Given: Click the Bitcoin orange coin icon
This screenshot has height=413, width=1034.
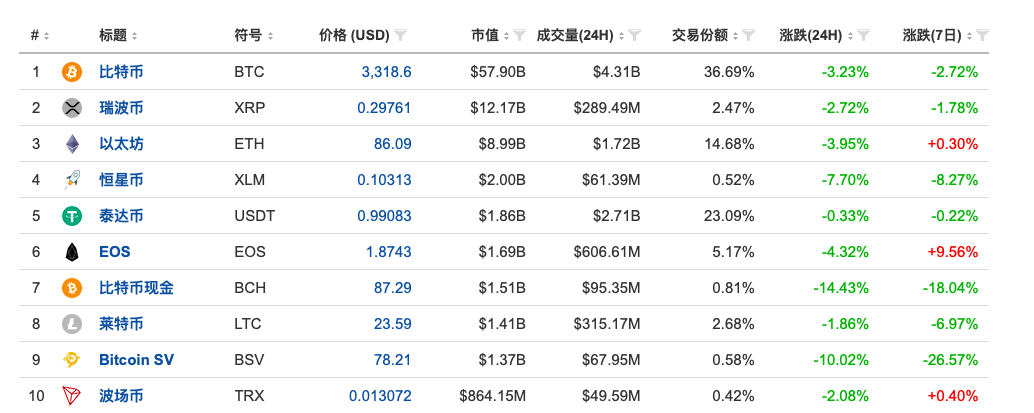Looking at the screenshot, I should coord(72,72).
